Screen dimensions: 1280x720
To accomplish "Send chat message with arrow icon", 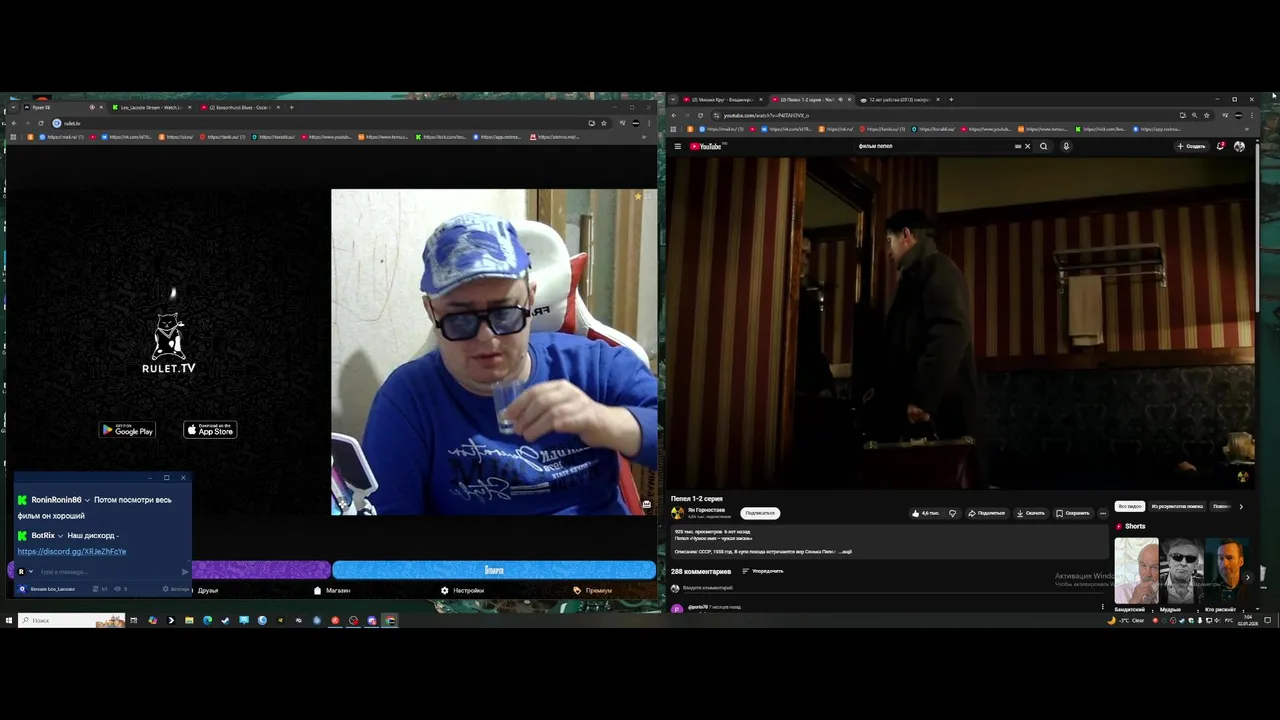I will (185, 572).
